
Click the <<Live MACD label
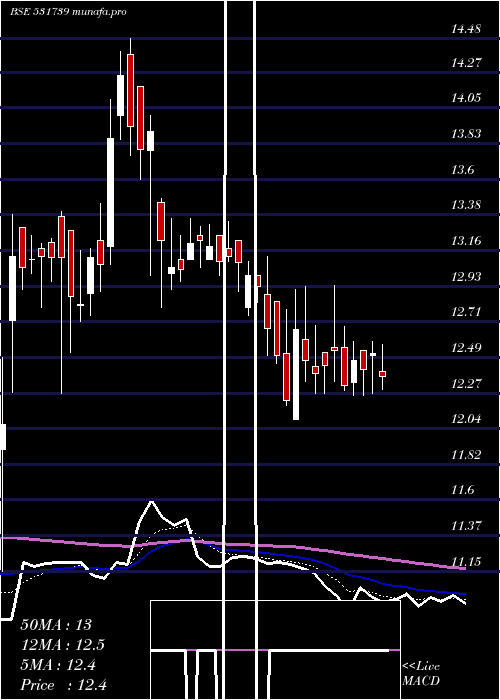421,673
